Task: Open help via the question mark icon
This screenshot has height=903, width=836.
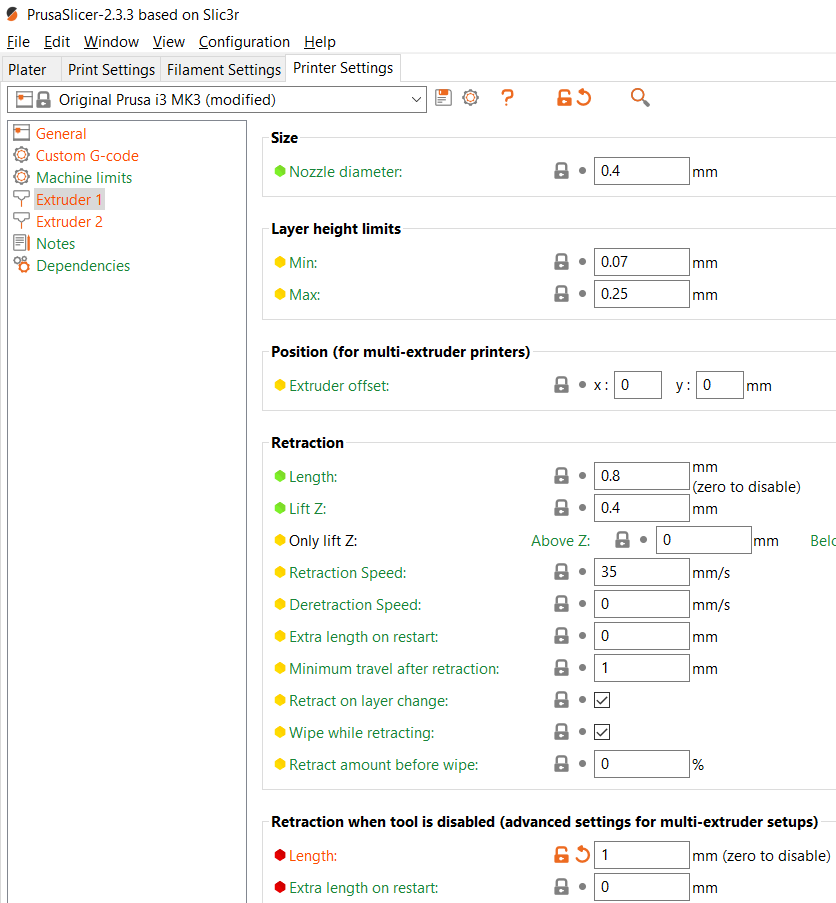Action: (x=507, y=98)
